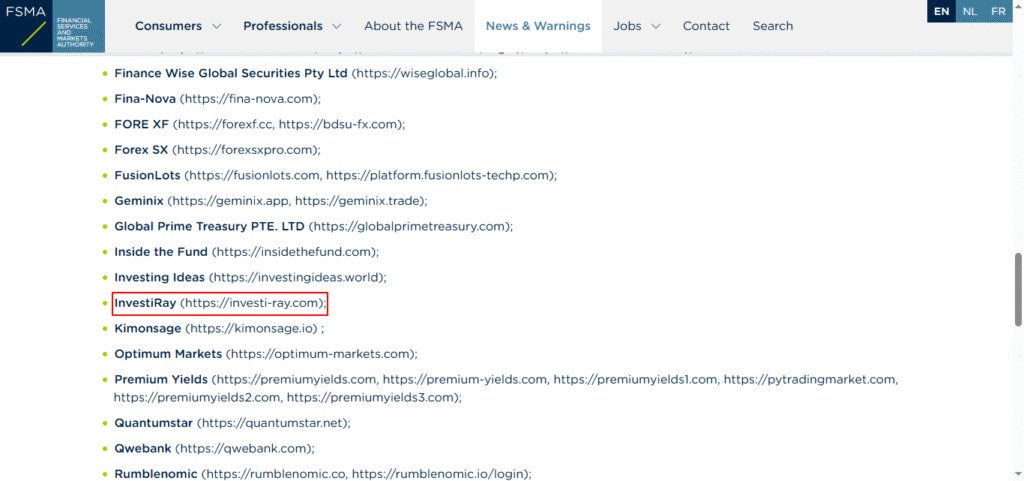Viewport: 1024px width, 481px height.
Task: Click the FSMA logo
Action: [x=52, y=26]
